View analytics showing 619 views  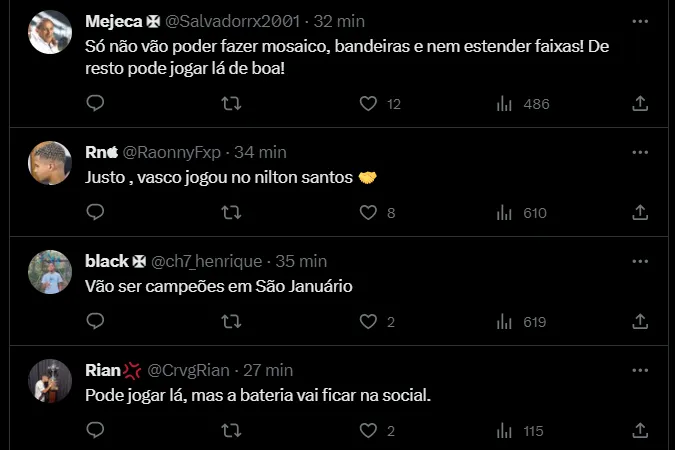(523, 321)
